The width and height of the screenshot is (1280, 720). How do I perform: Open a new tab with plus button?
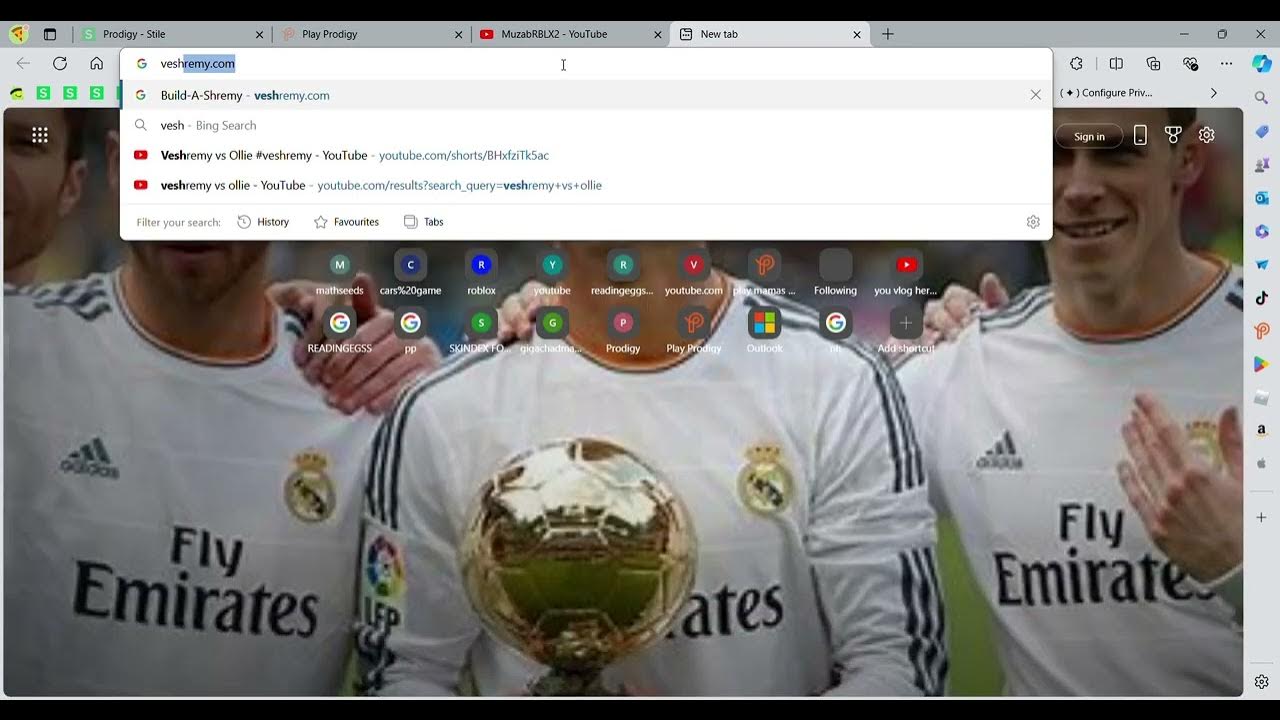pos(887,34)
